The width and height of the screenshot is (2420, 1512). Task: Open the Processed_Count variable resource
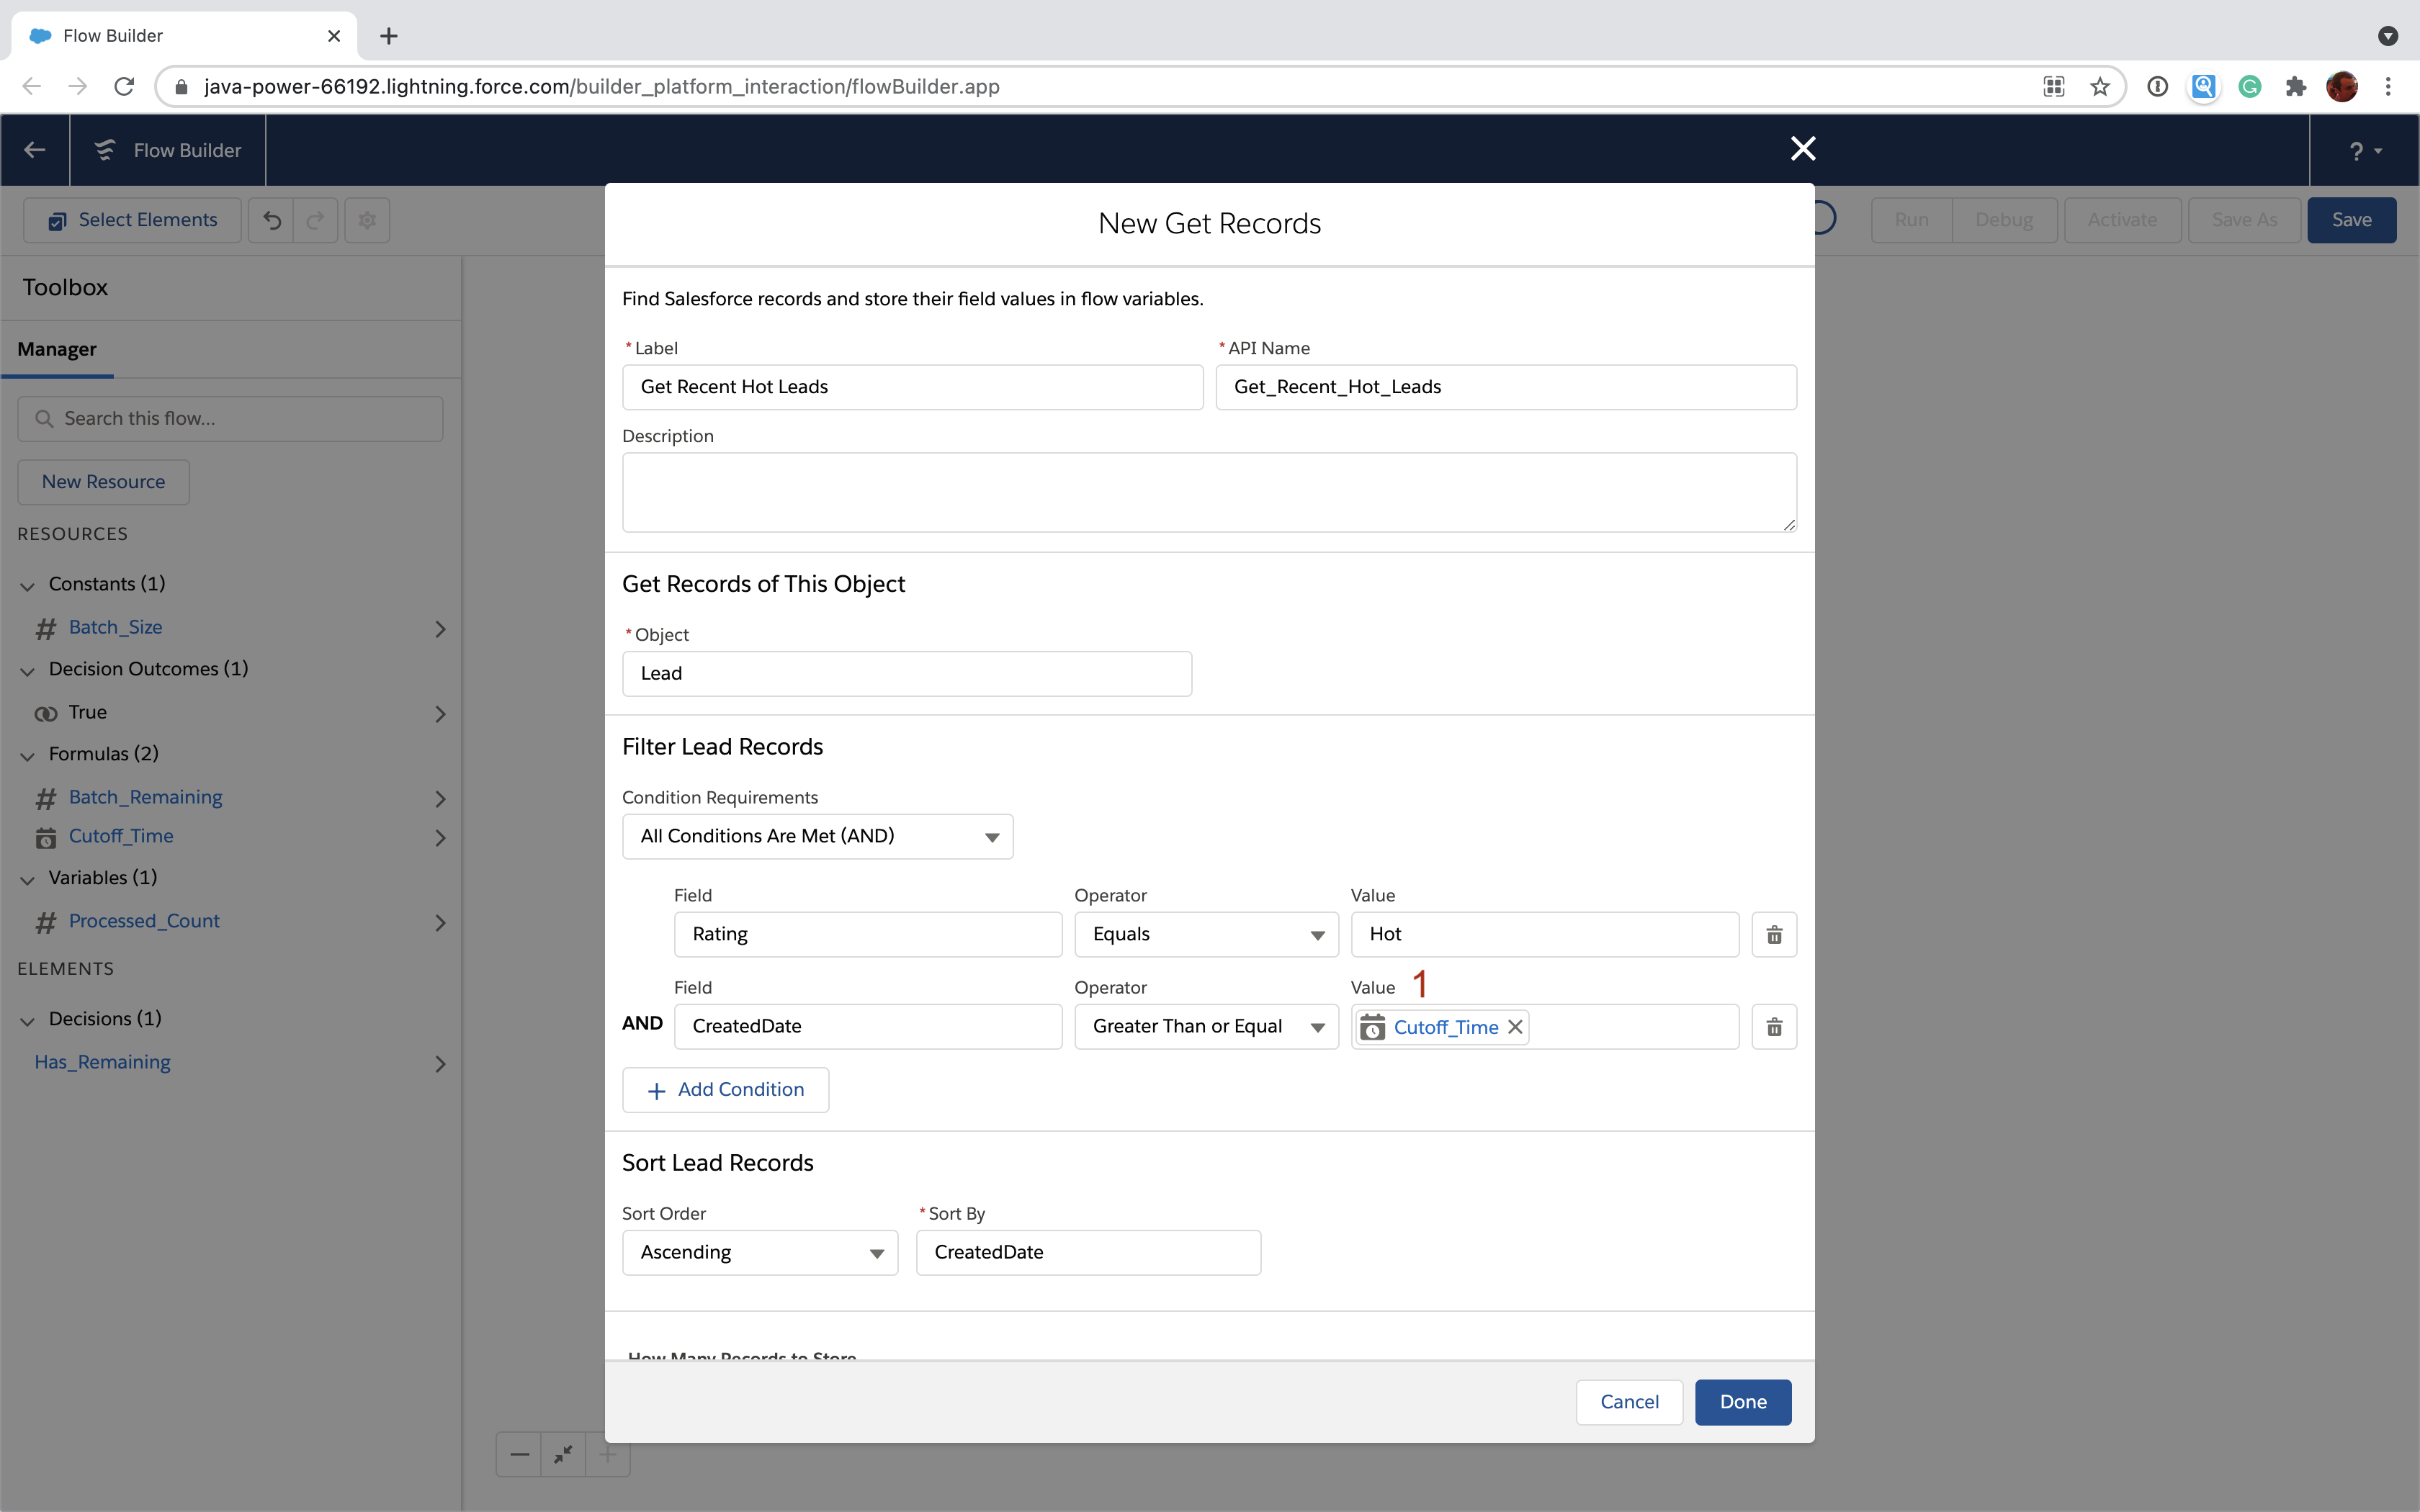144,921
